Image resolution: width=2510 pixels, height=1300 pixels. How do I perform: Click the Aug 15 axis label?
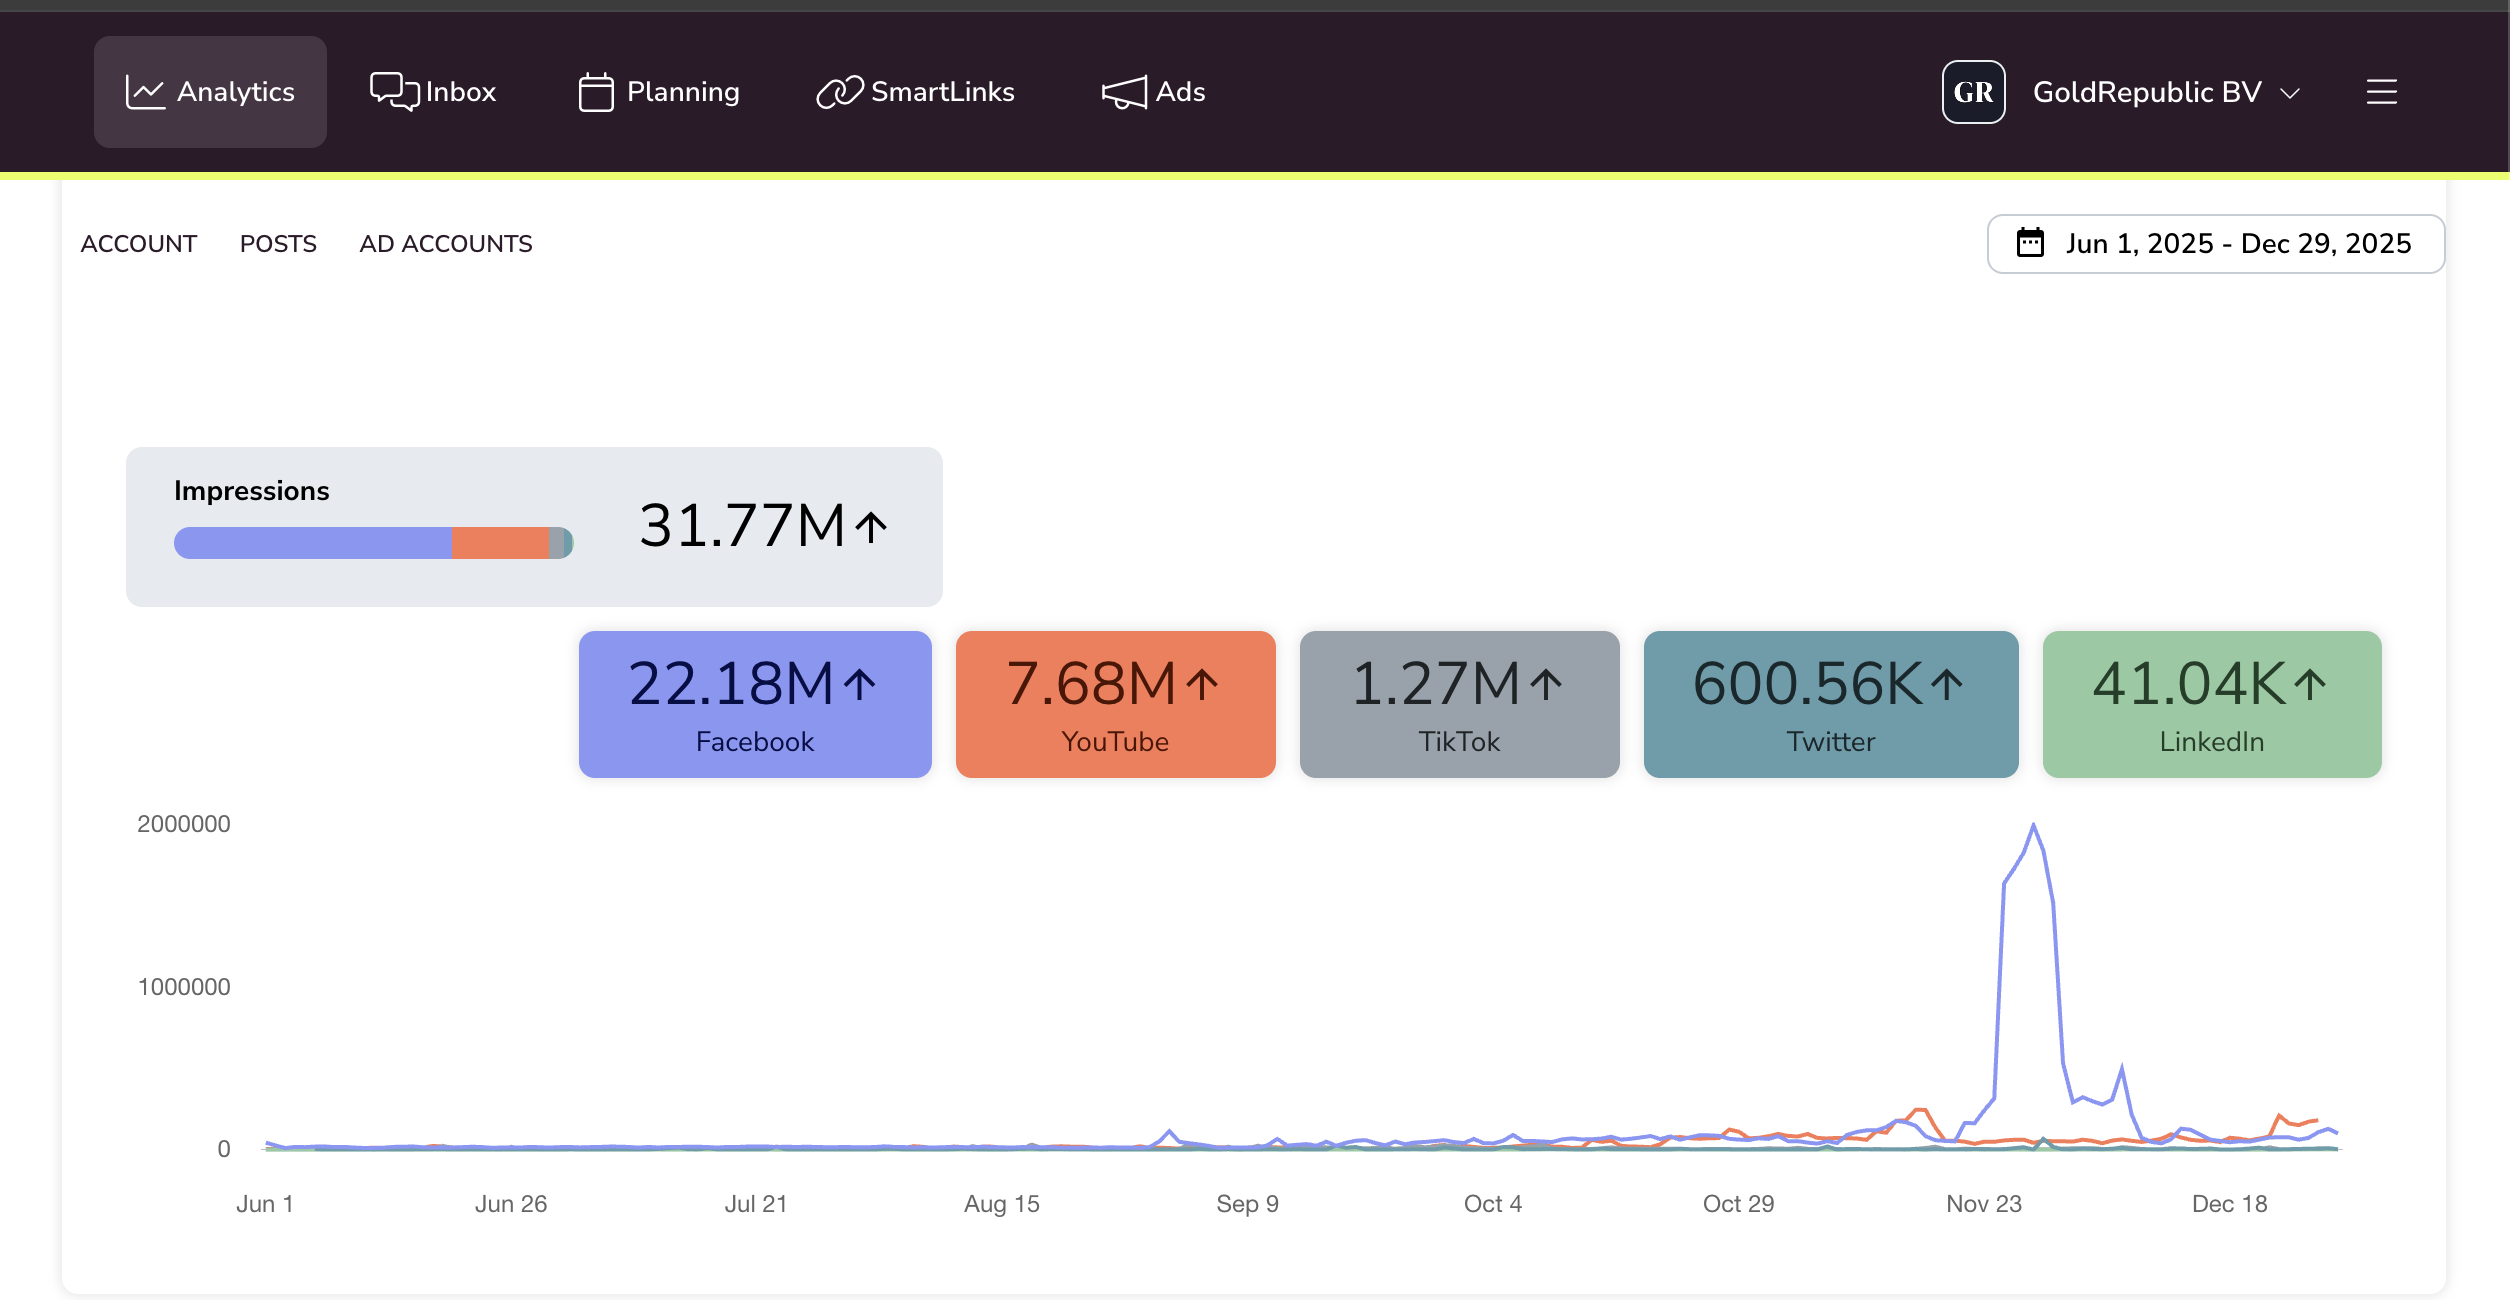pos(1002,1204)
